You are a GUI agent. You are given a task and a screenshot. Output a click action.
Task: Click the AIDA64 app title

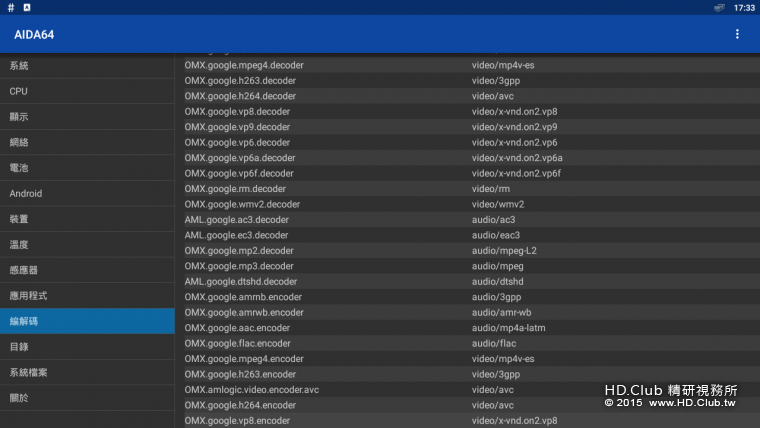coord(34,34)
